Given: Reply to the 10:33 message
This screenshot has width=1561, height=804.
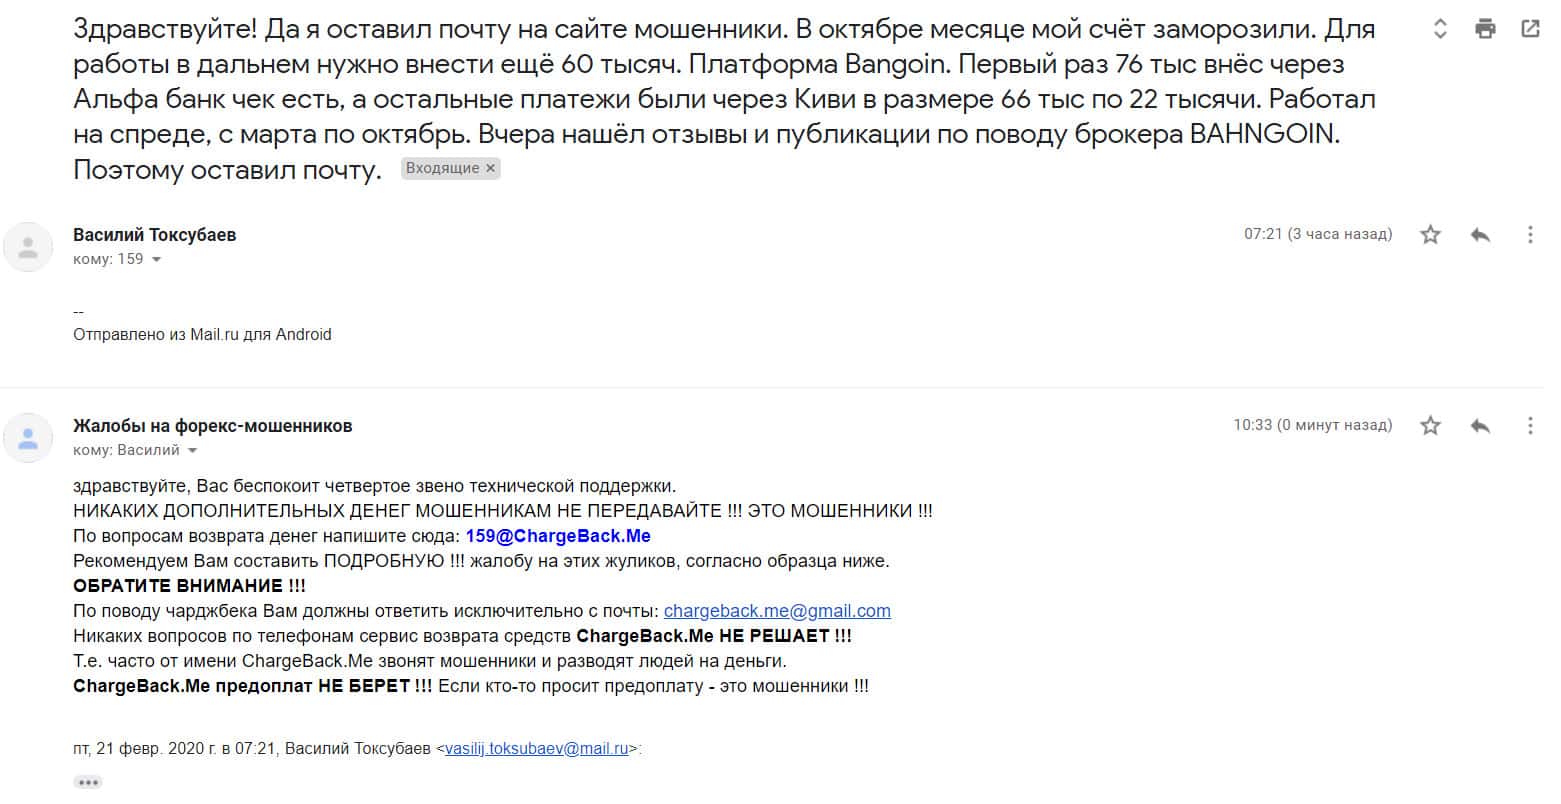Looking at the screenshot, I should click(x=1480, y=426).
